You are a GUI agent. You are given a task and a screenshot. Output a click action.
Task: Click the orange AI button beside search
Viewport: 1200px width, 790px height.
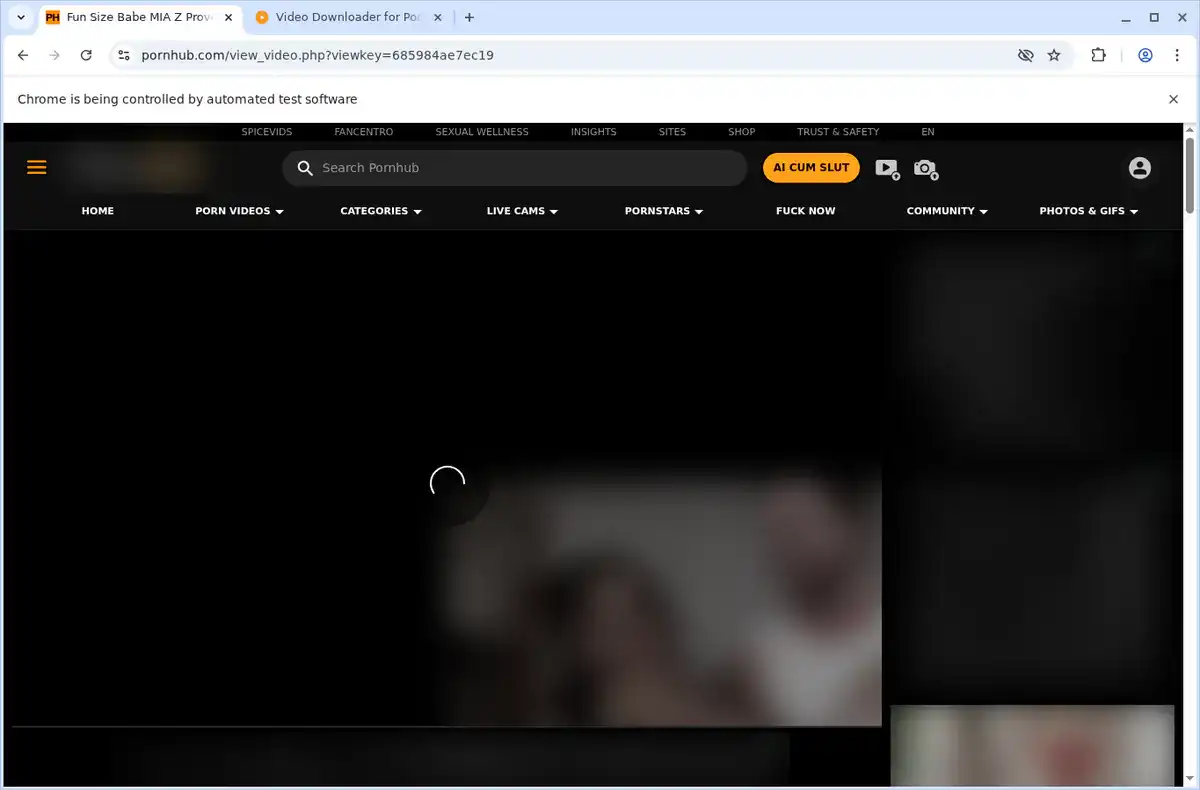[x=811, y=168]
